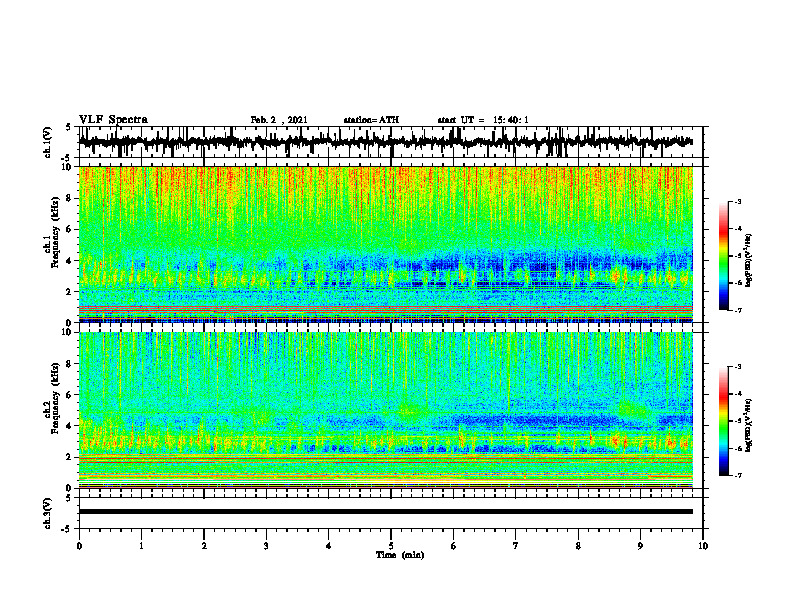
Task: Click the time axis tick label "0"
Action: (79, 546)
